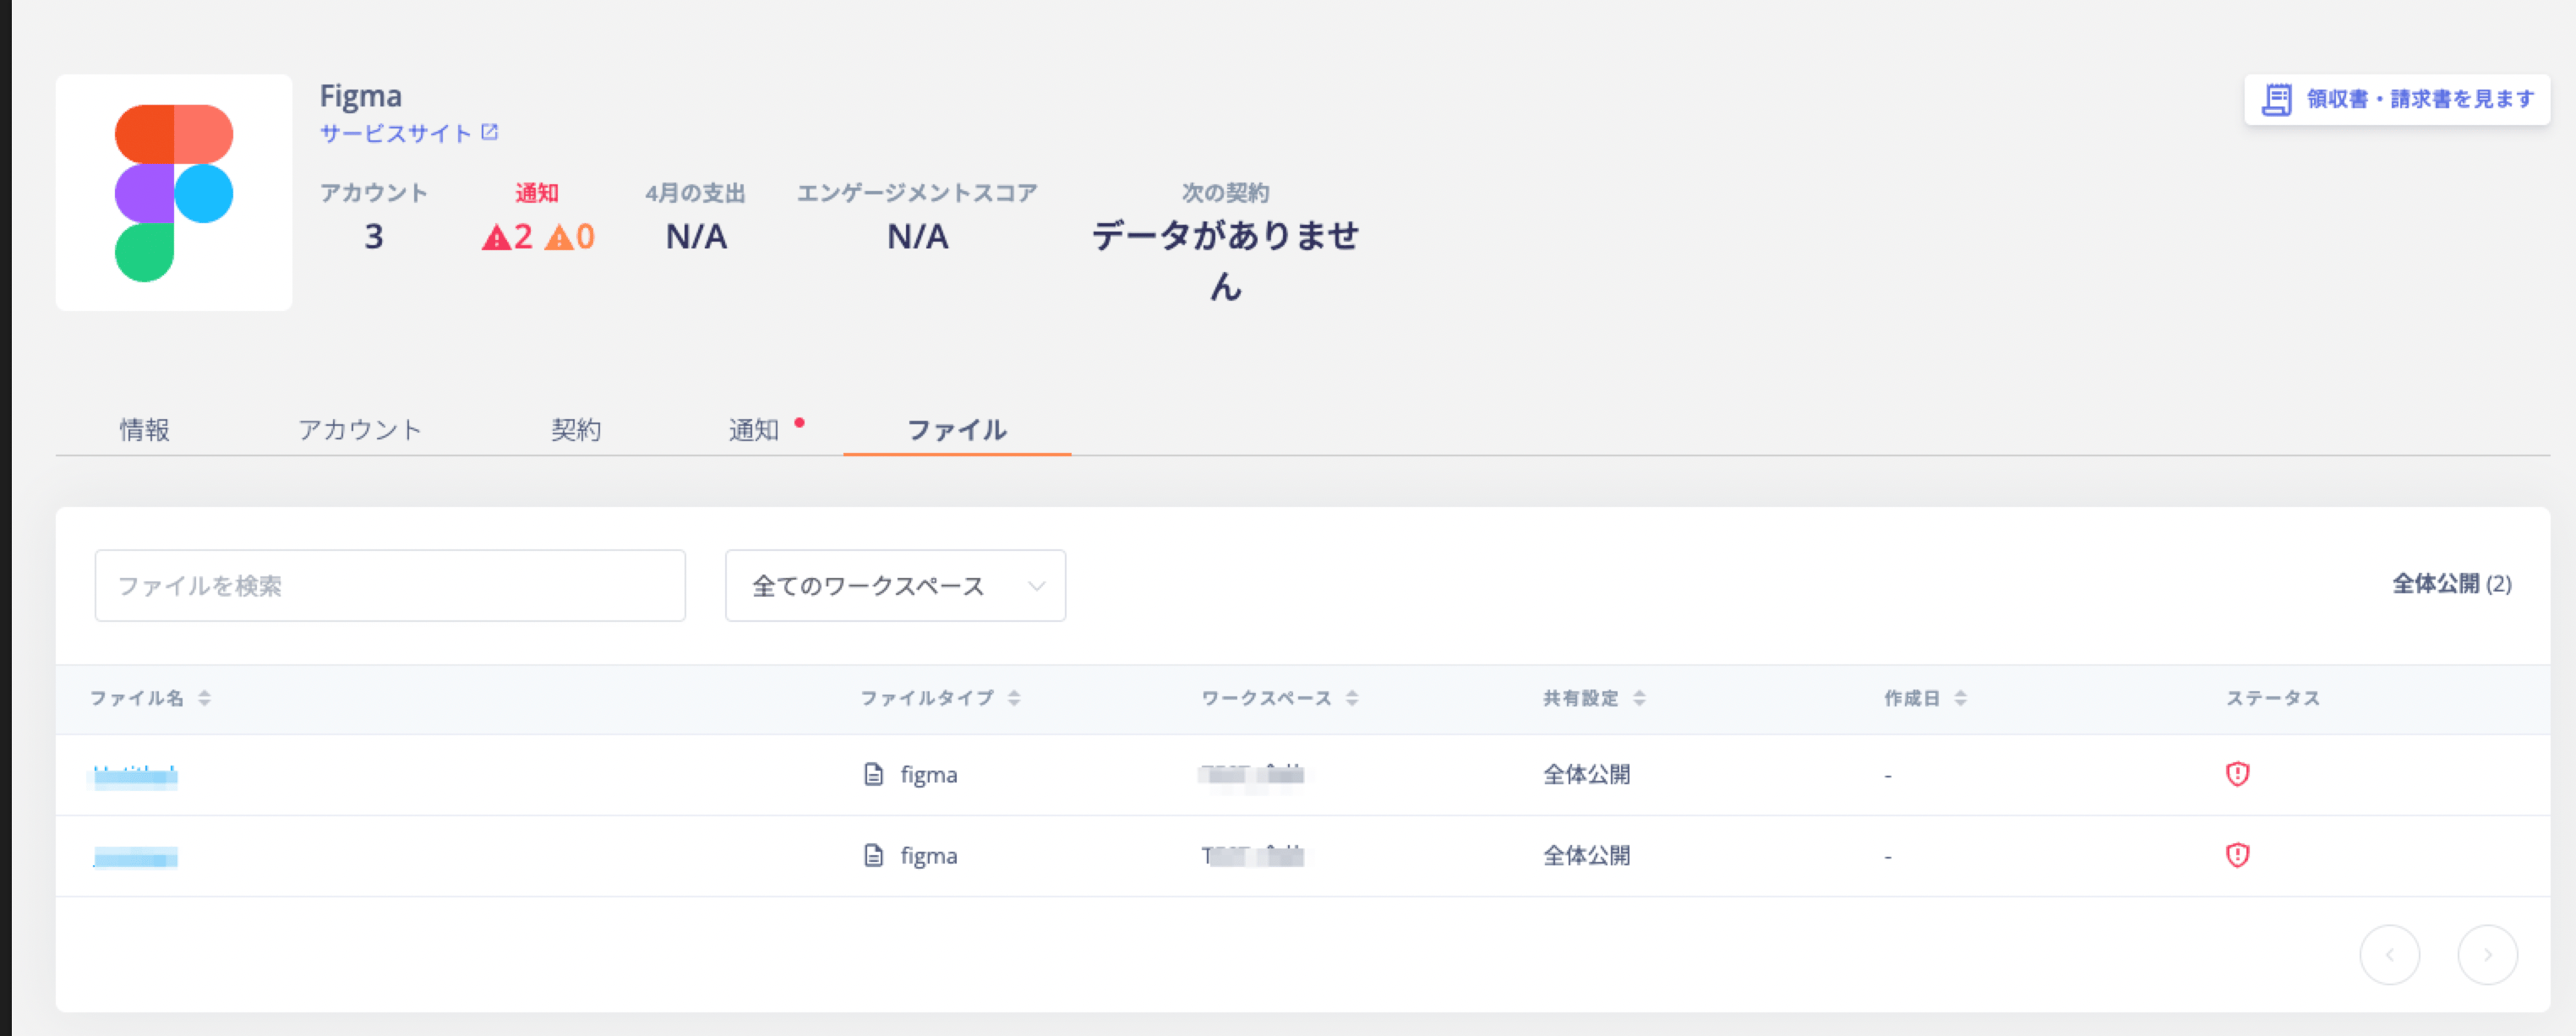2576x1036 pixels.
Task: Click the orange warning triangle icon
Action: coord(559,238)
